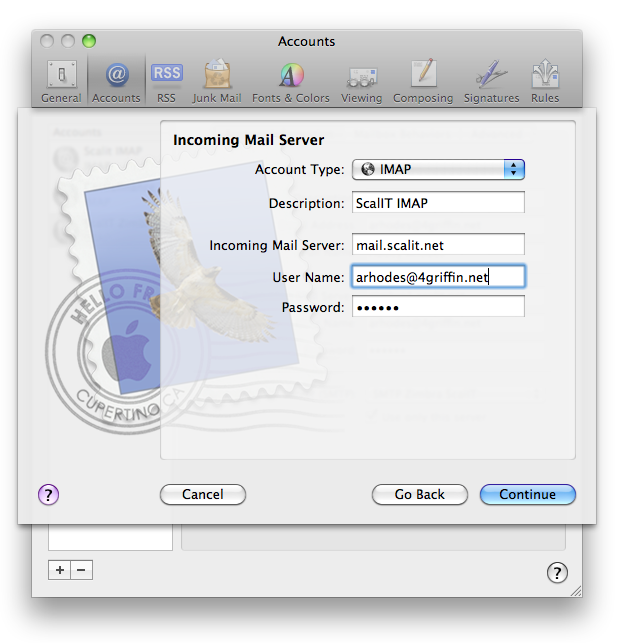Viewport: 621px width, 643px height.
Task: Open the General preferences pane
Action: pyautogui.click(x=62, y=81)
